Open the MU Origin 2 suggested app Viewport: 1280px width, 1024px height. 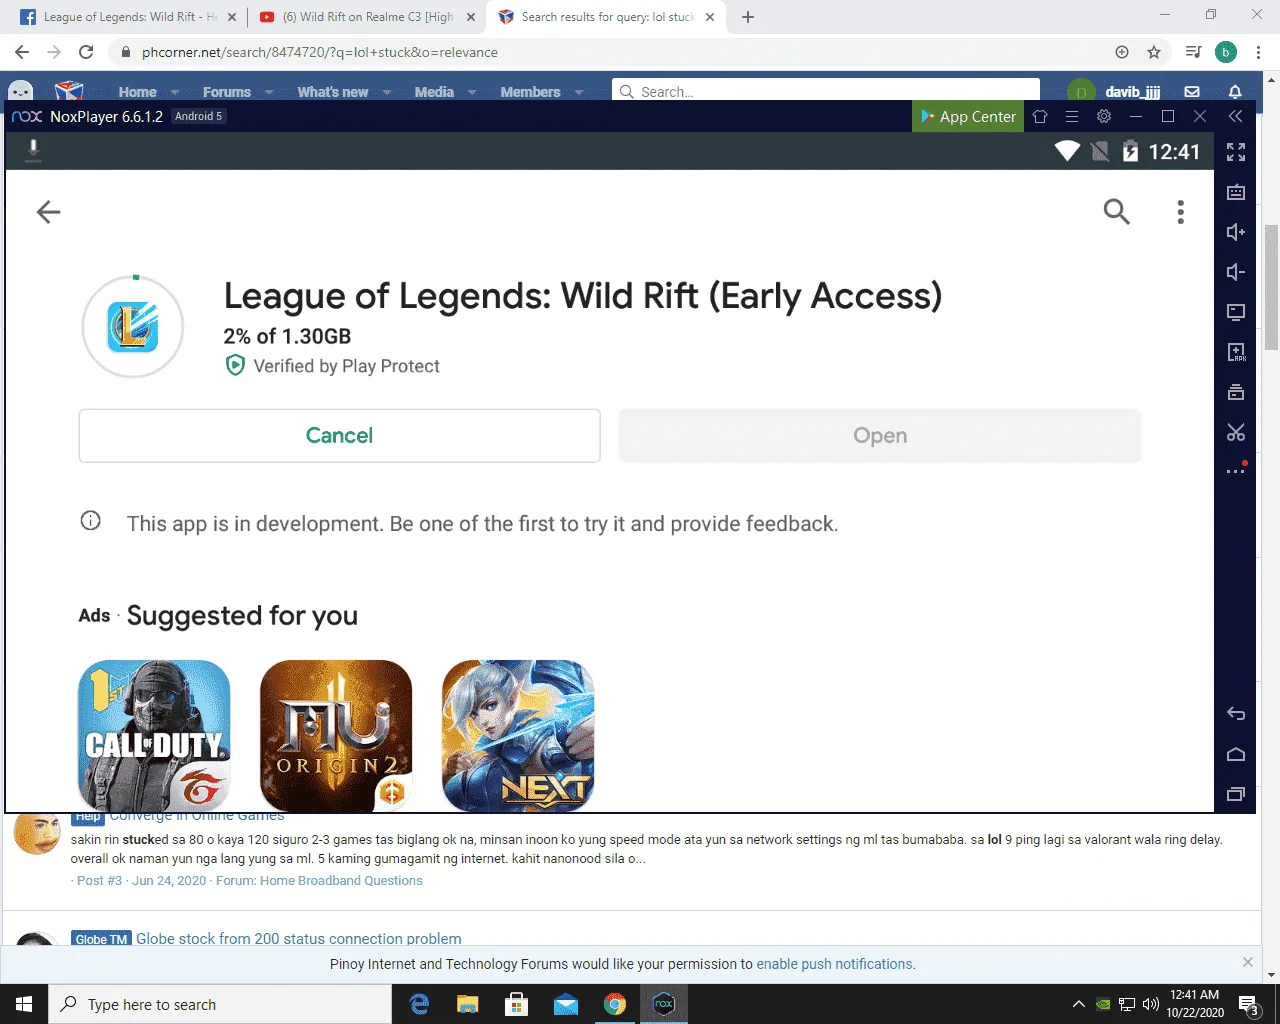(336, 736)
